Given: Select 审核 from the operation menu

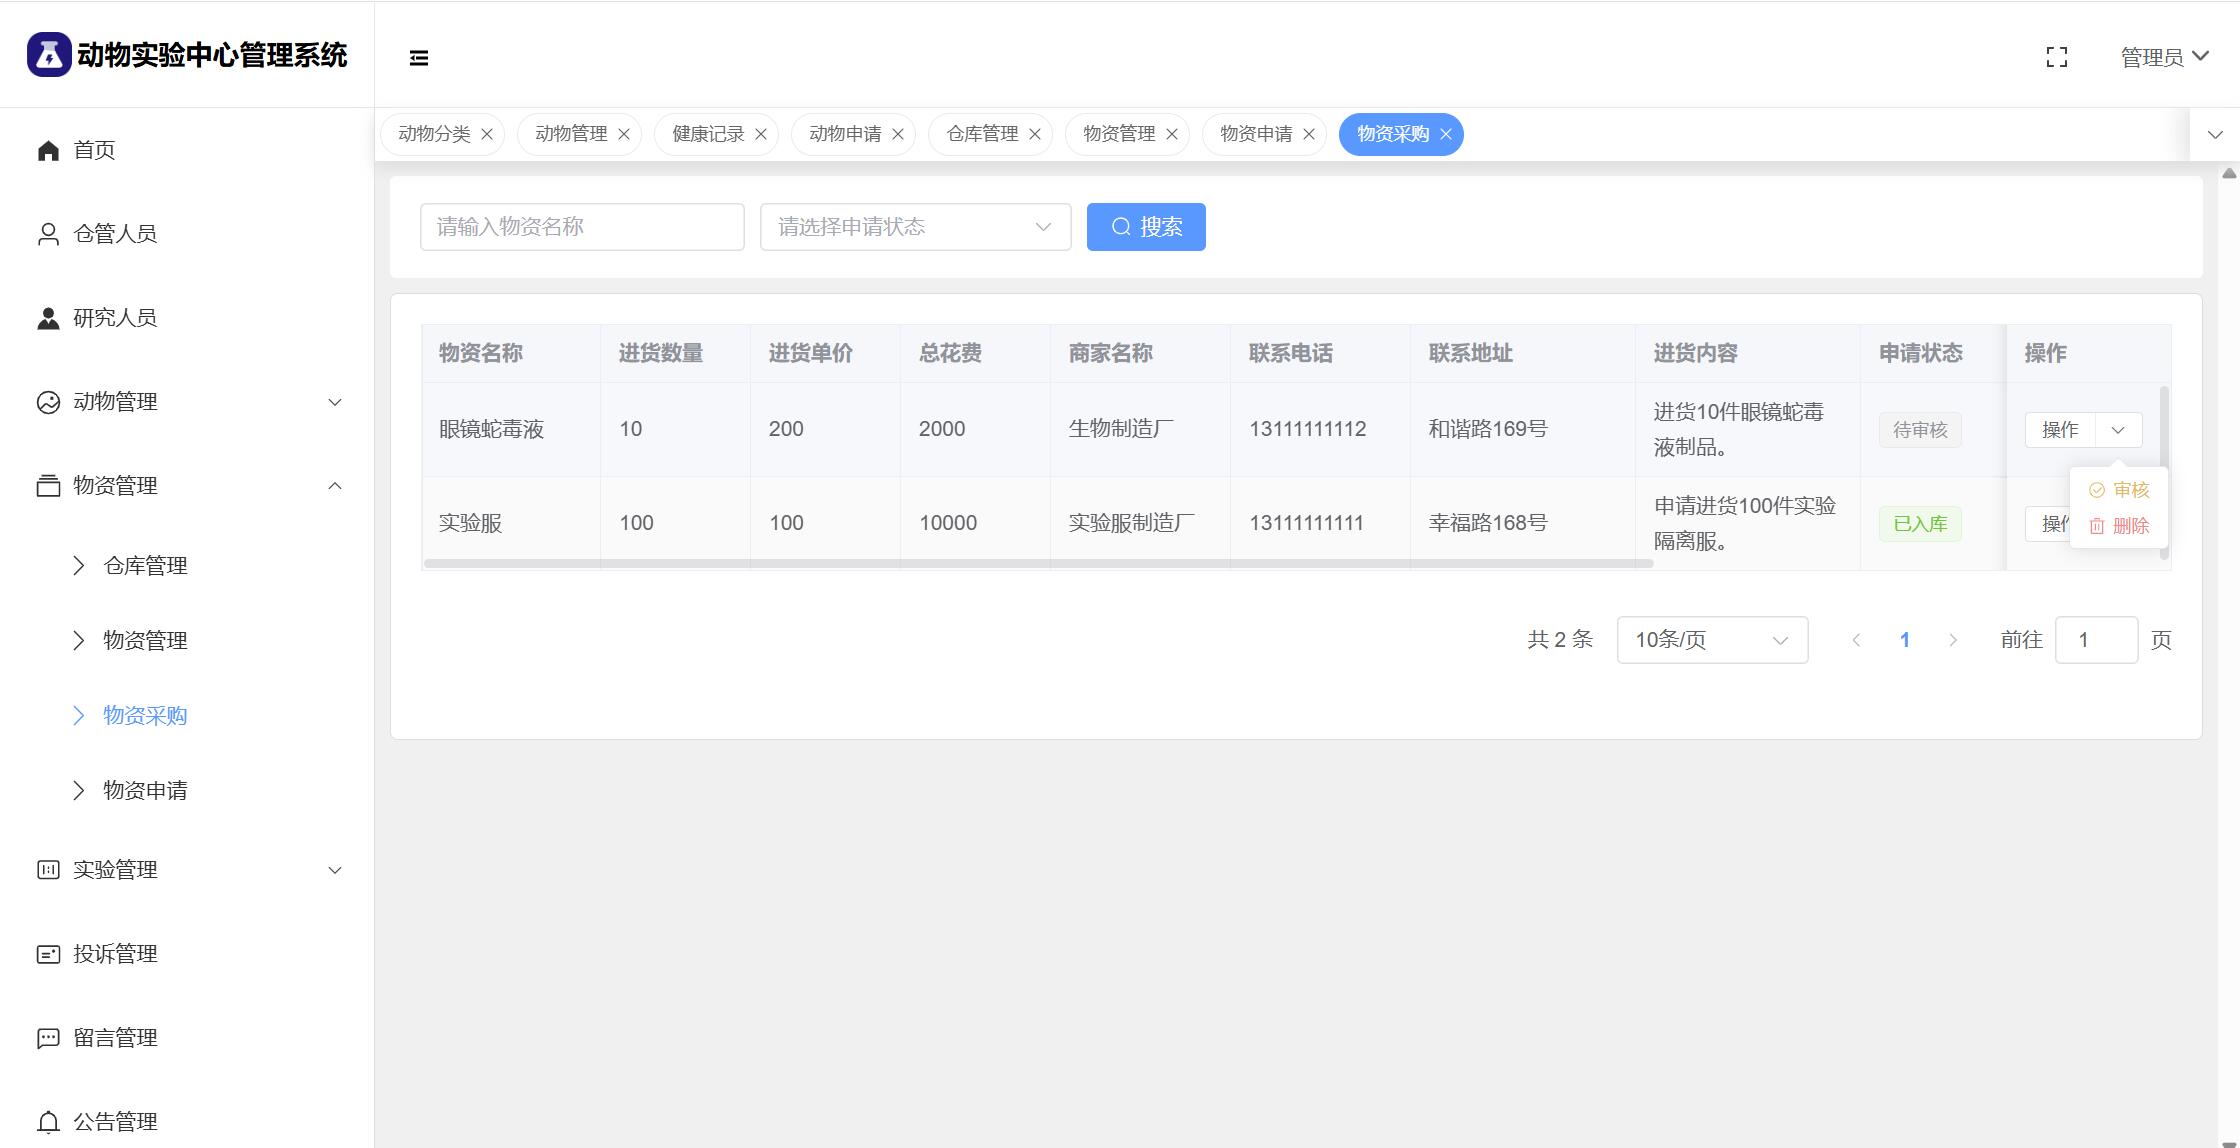Looking at the screenshot, I should tap(2119, 490).
